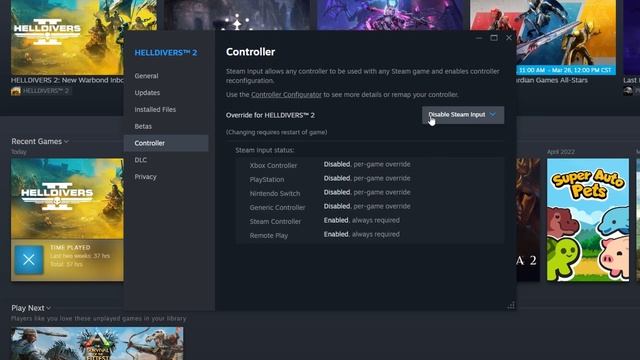Click HELLDIVERS 2: New Warbond headline text

pyautogui.click(x=67, y=80)
